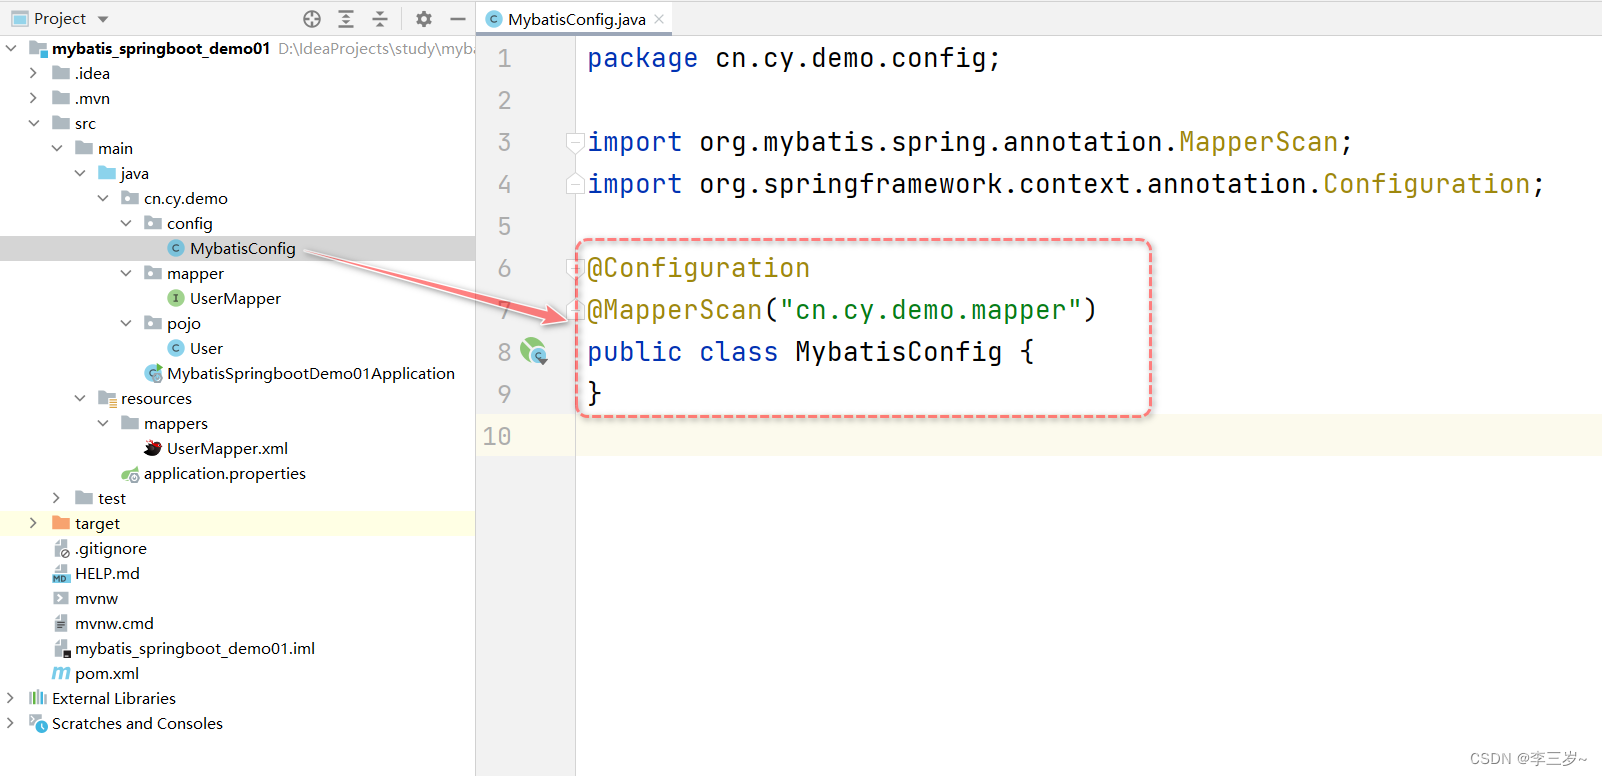Click the resources folder icon
Viewport: 1602px width, 776px height.
pos(107,398)
